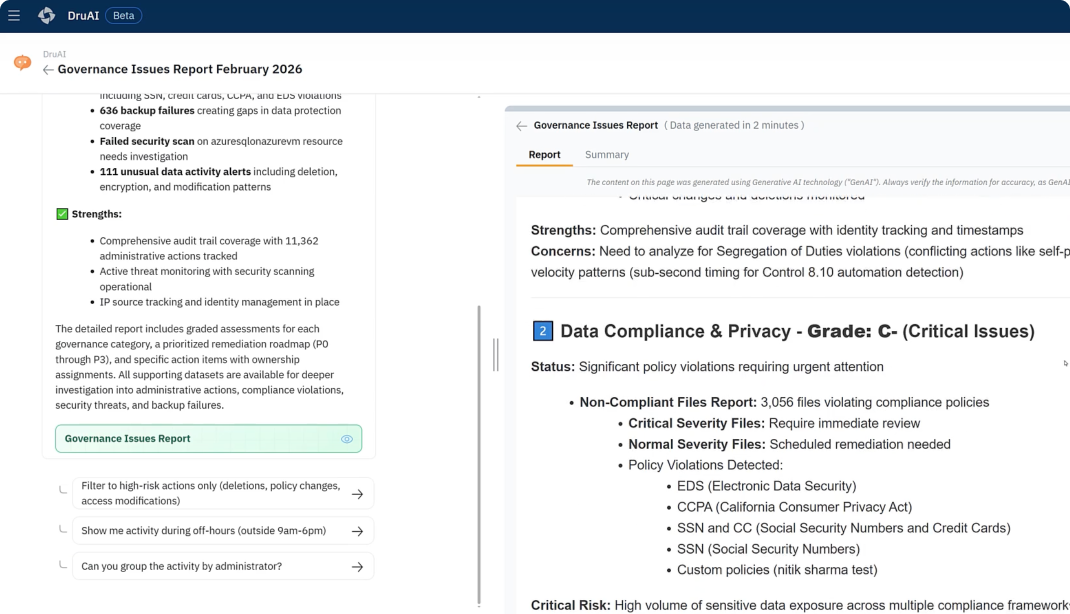Switch to the Summary tab
Viewport: 1070px width, 614px height.
(x=606, y=155)
